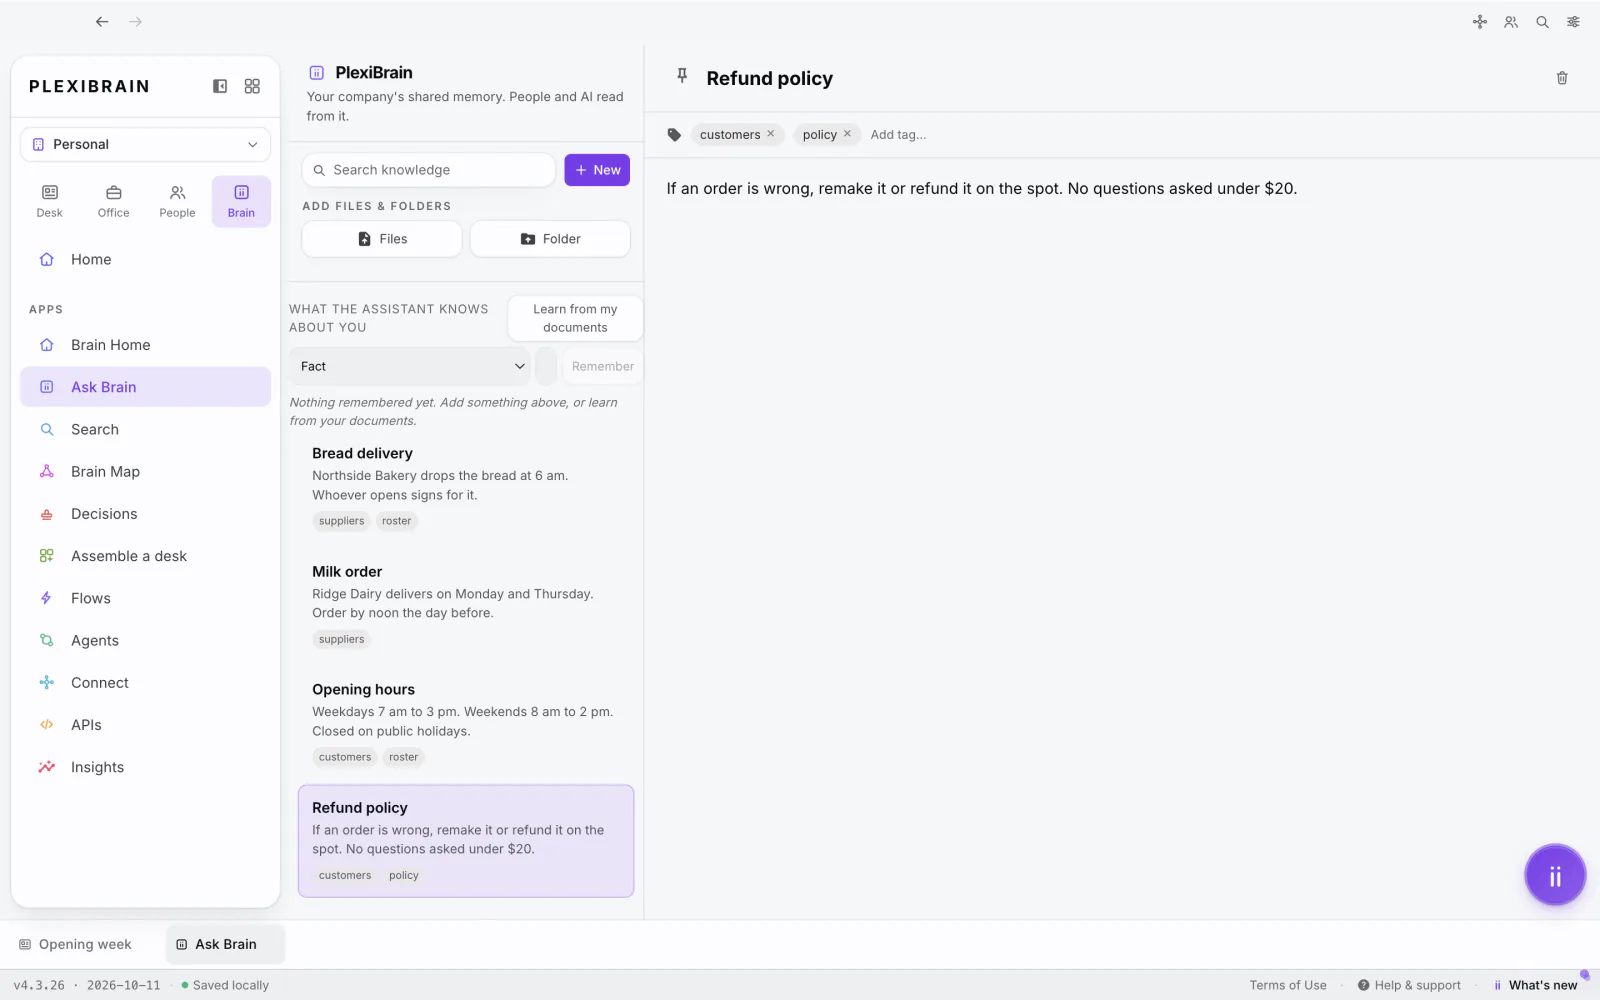Click the customers tag under Opening hours
The image size is (1600, 1000).
point(345,757)
